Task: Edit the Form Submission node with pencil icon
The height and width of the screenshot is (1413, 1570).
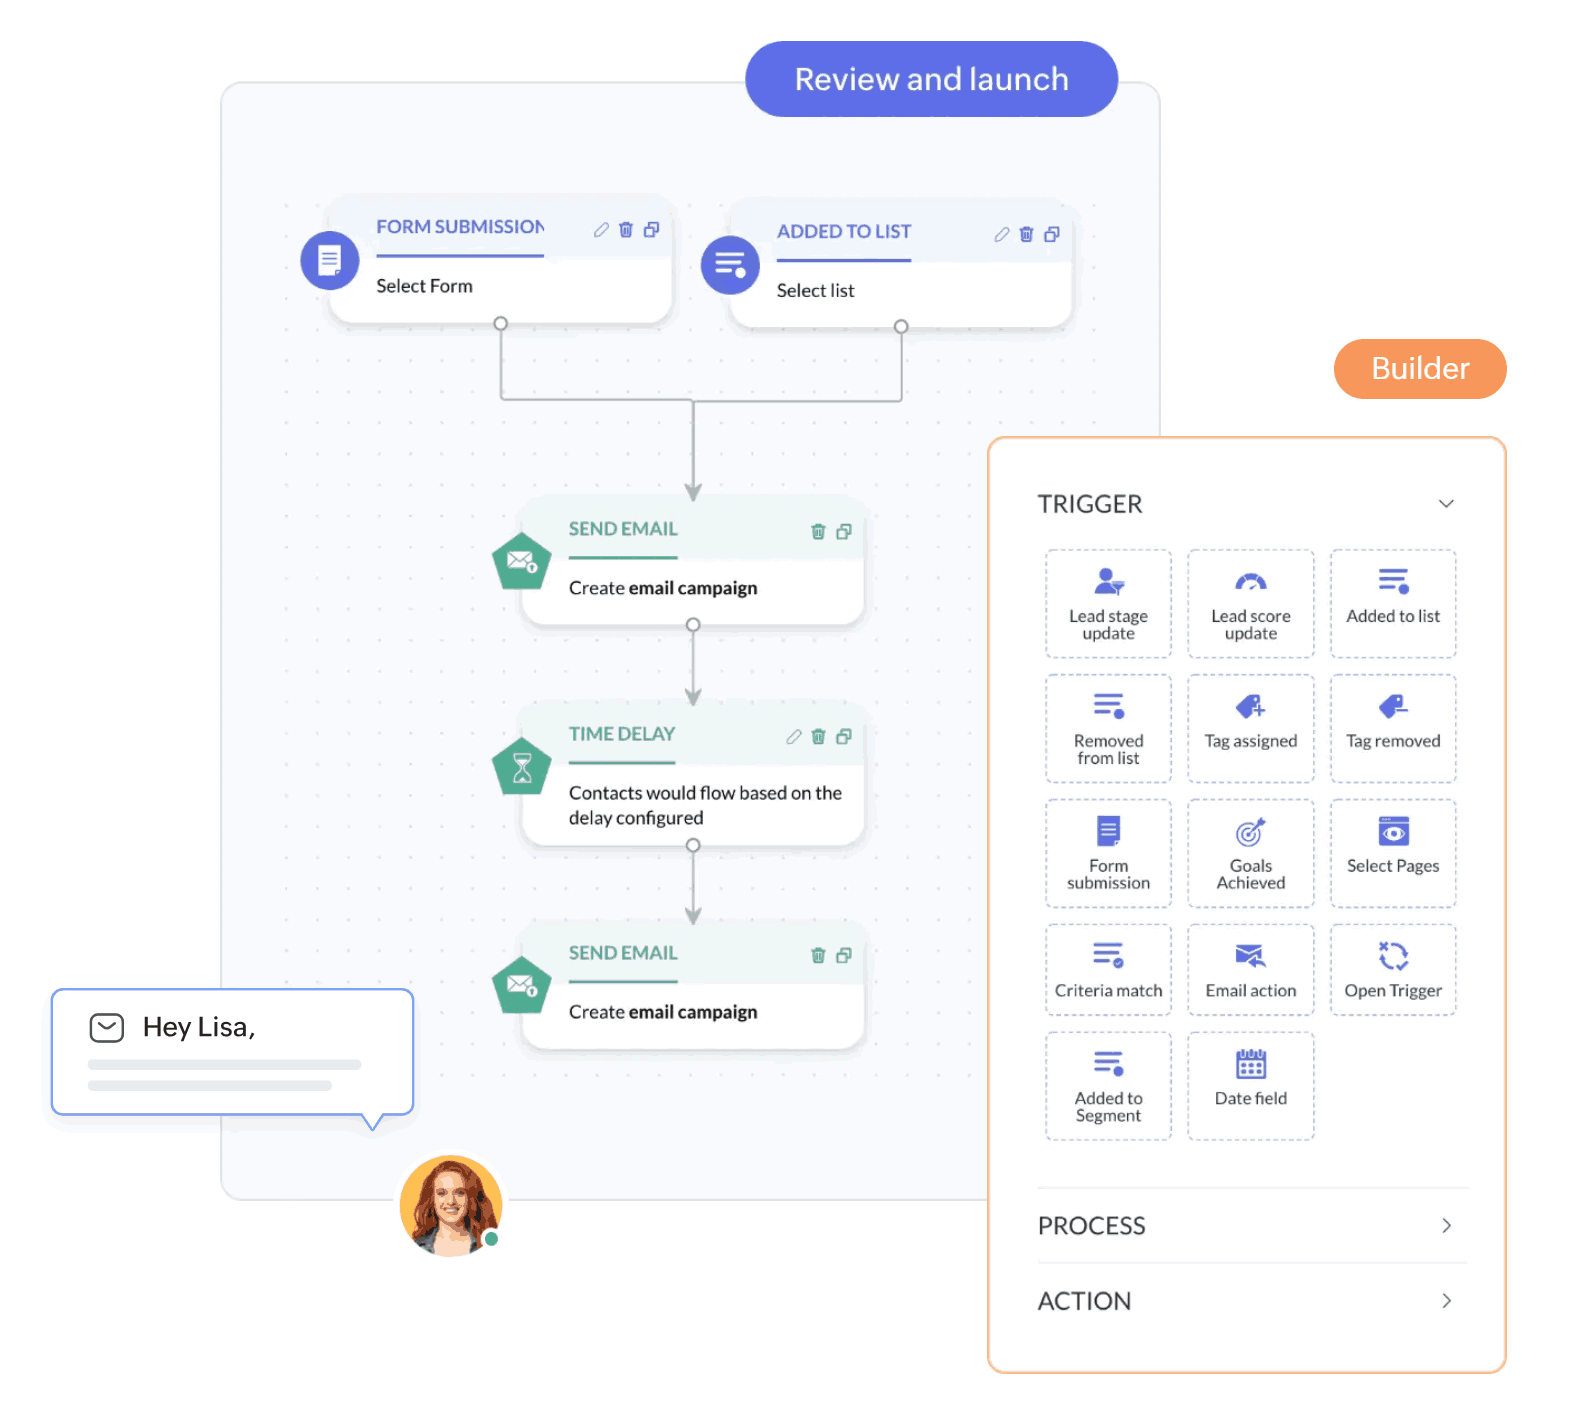Action: tap(601, 230)
